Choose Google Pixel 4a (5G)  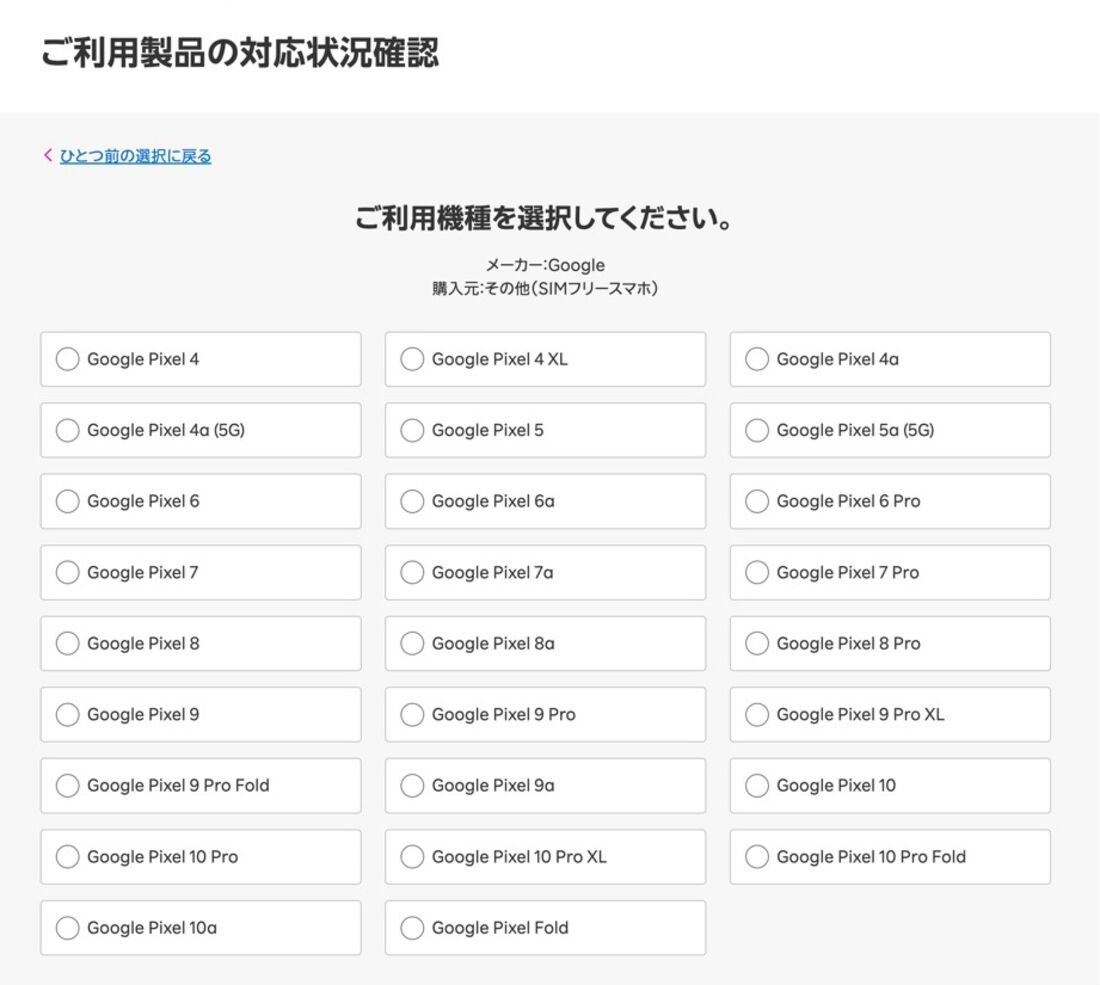[201, 430]
